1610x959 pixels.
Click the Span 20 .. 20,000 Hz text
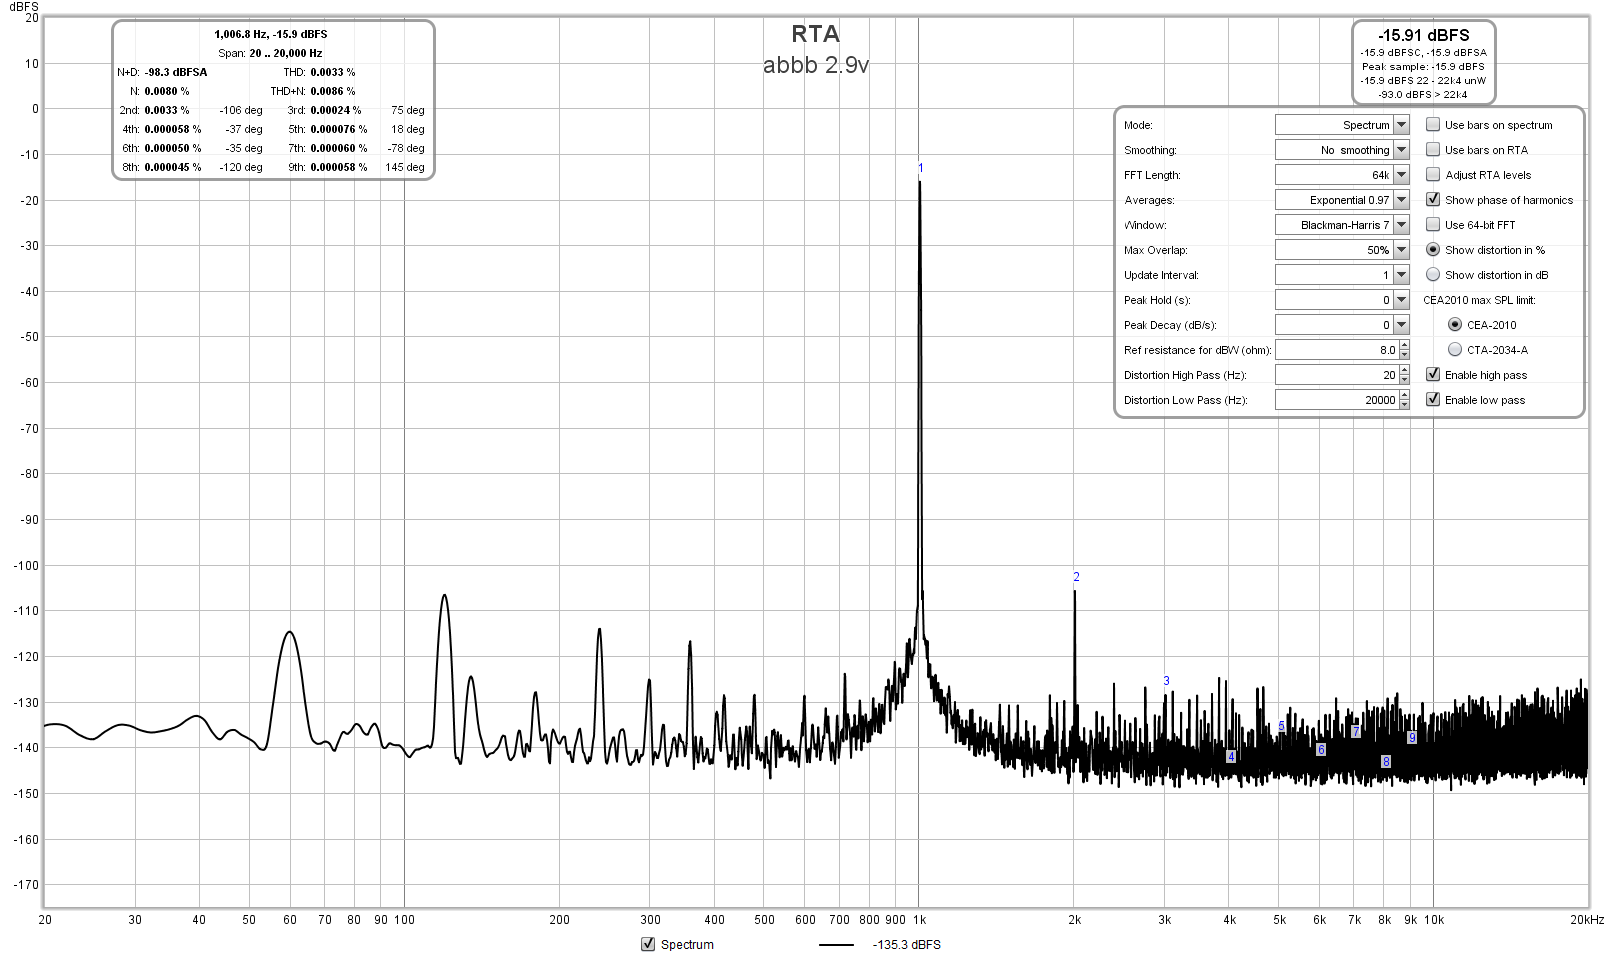coord(270,53)
